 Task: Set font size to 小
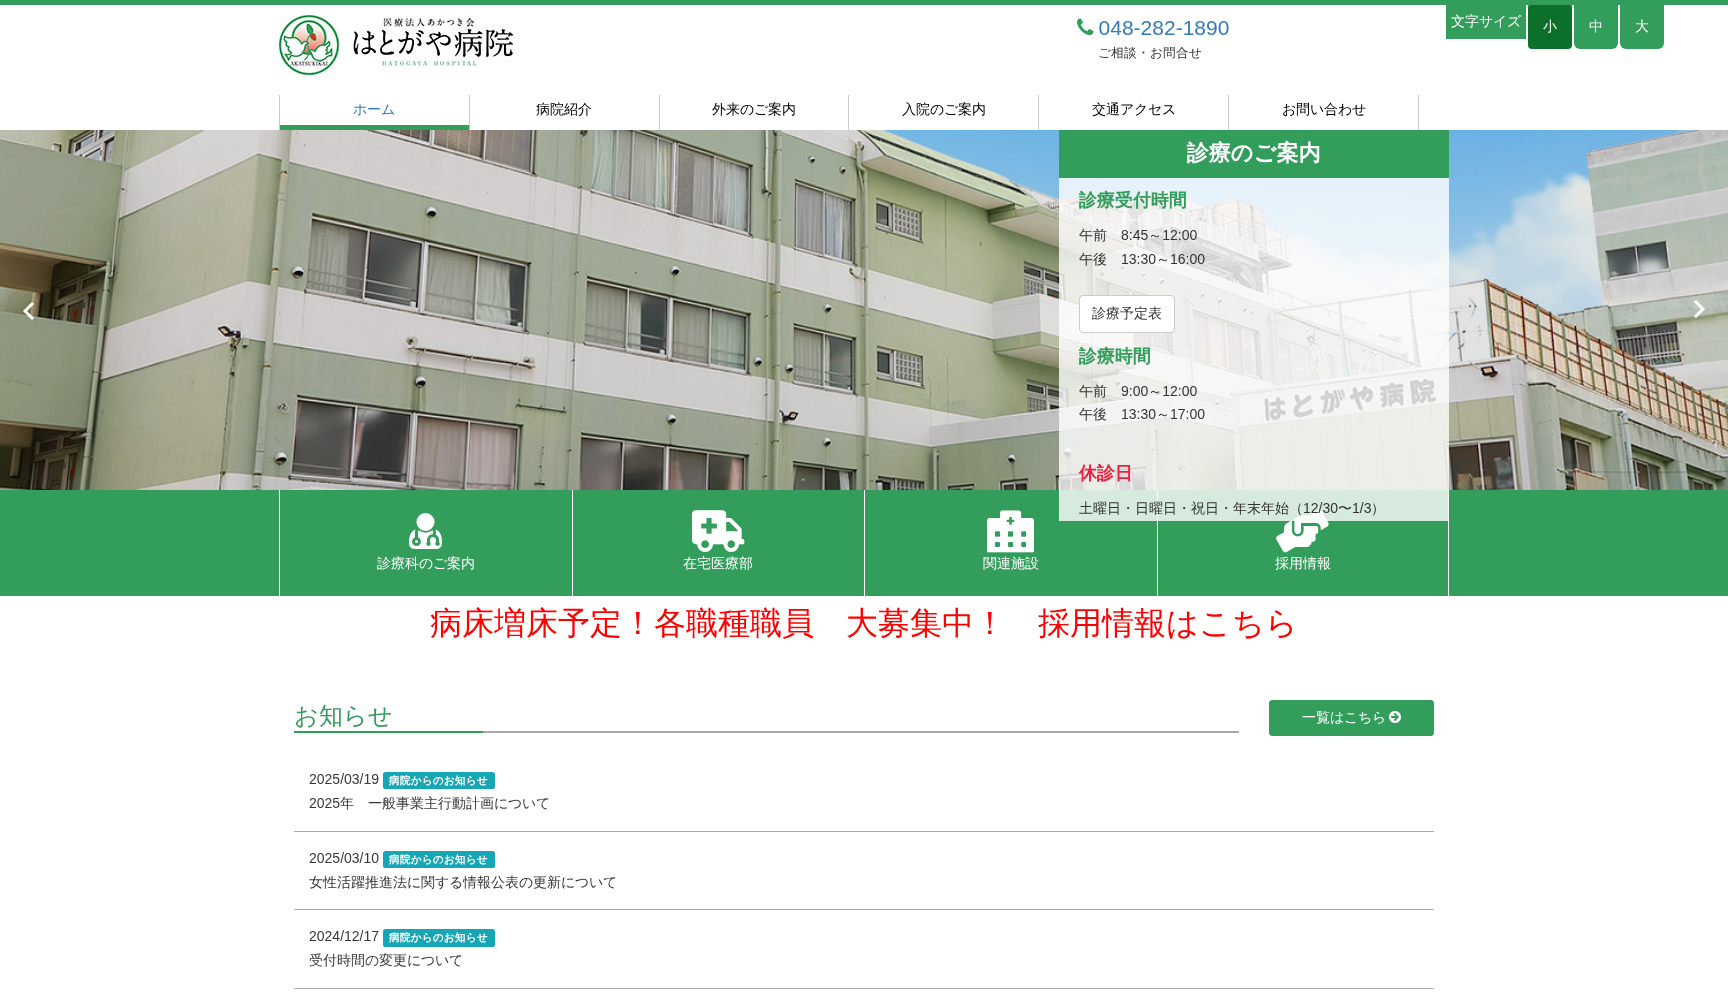pos(1549,26)
